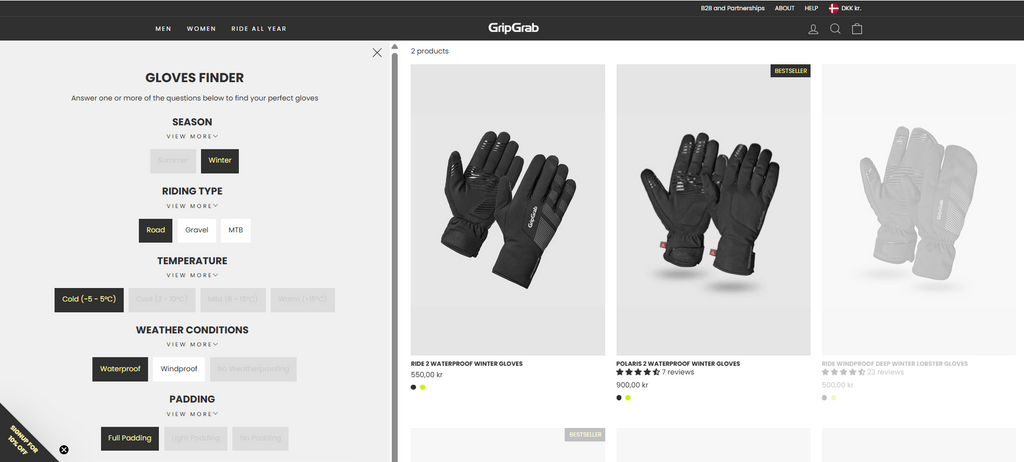Image resolution: width=1024 pixels, height=462 pixels.
Task: Toggle the Summer season filter
Action: [173, 161]
